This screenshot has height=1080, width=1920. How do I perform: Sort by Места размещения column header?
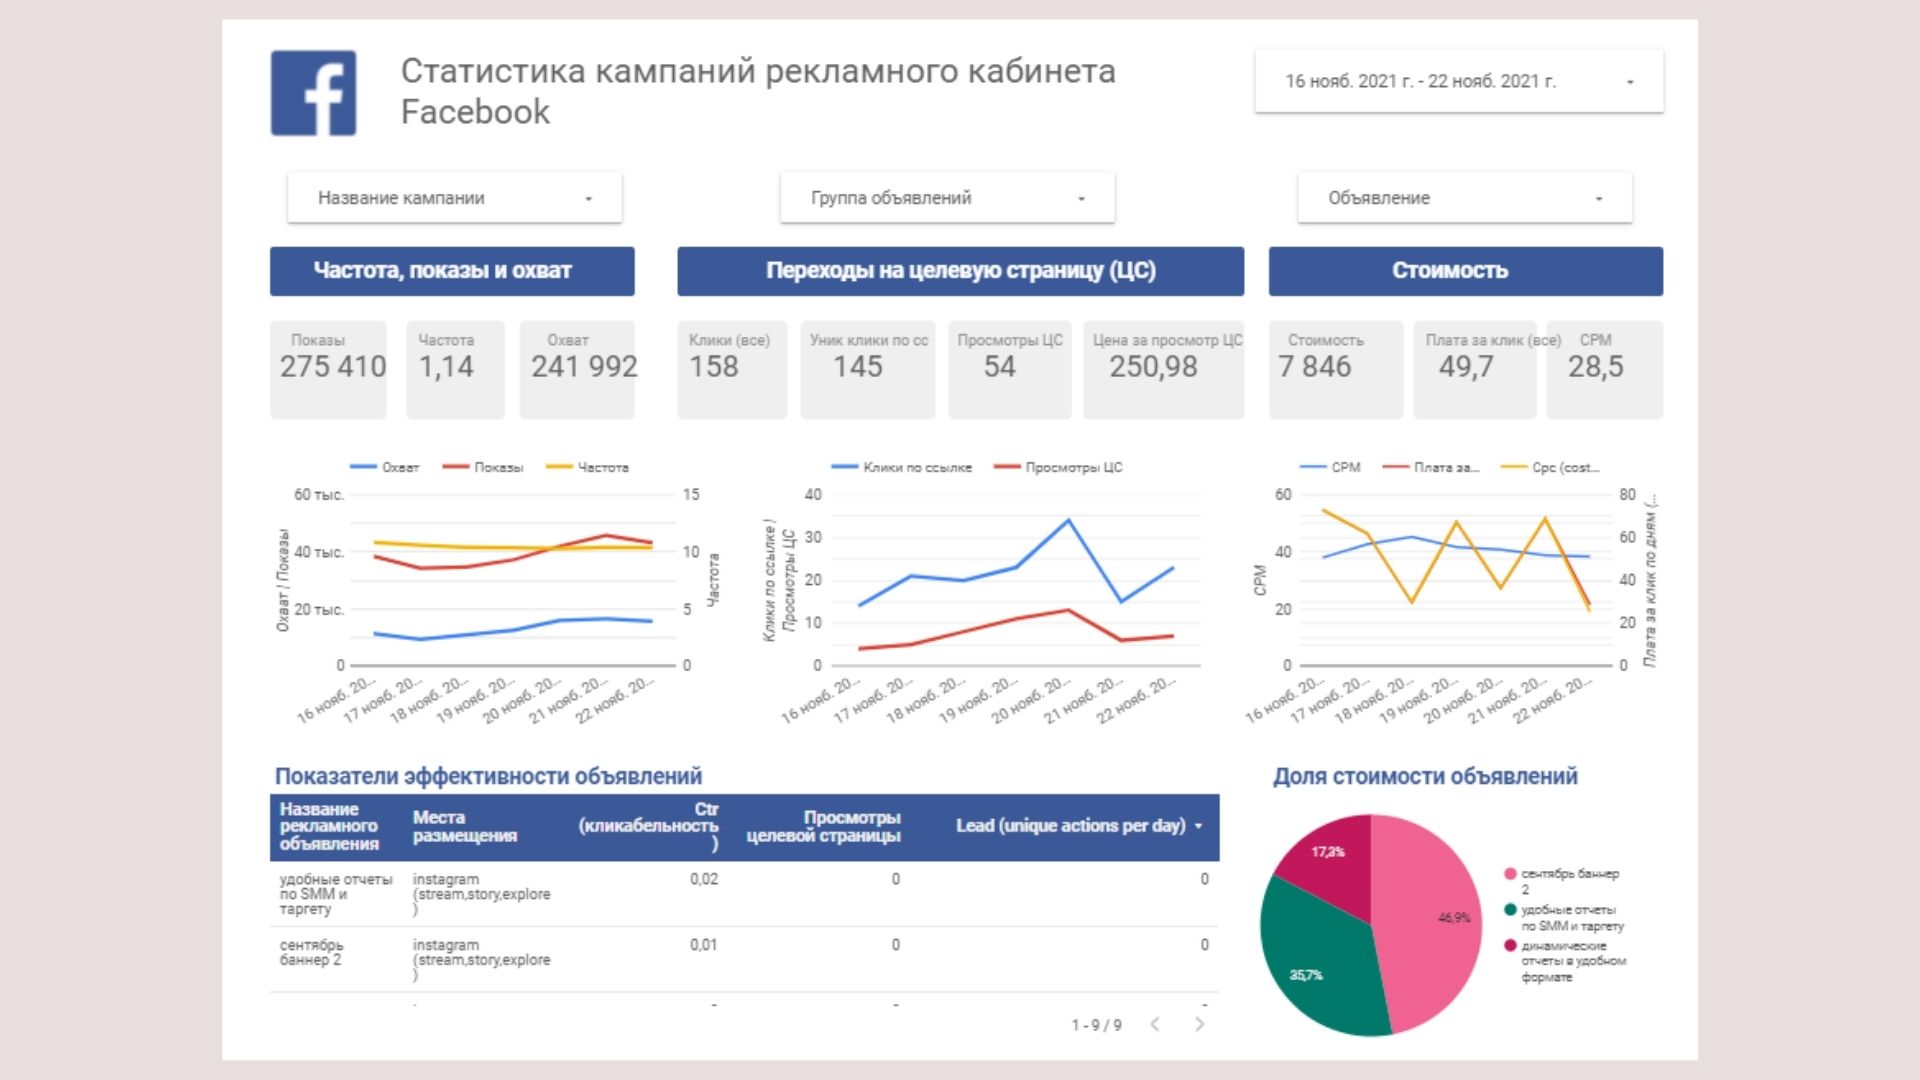(464, 826)
